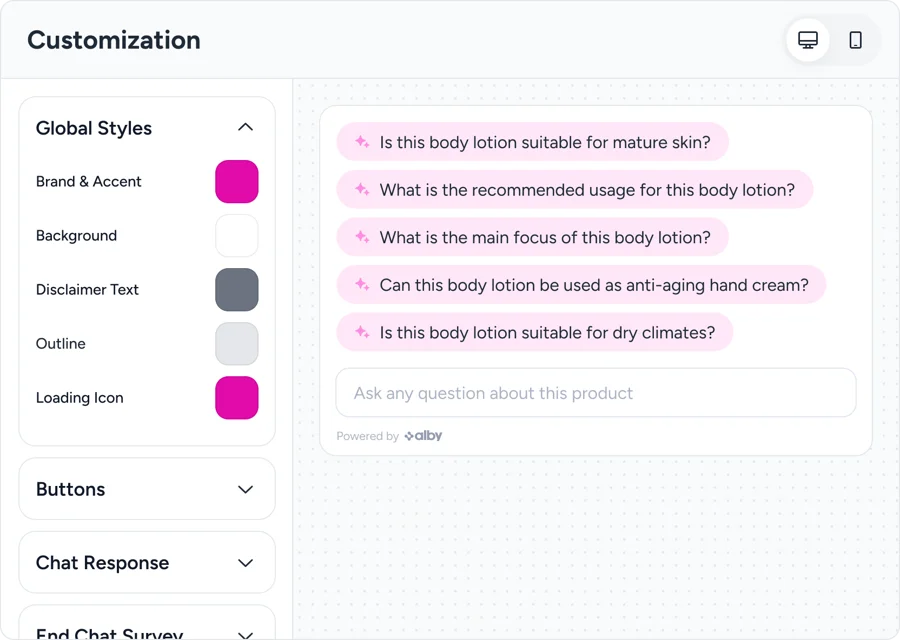This screenshot has height=640, width=900.
Task: Click sparkle icon beside anti-aging hand cream question
Action: click(x=362, y=284)
